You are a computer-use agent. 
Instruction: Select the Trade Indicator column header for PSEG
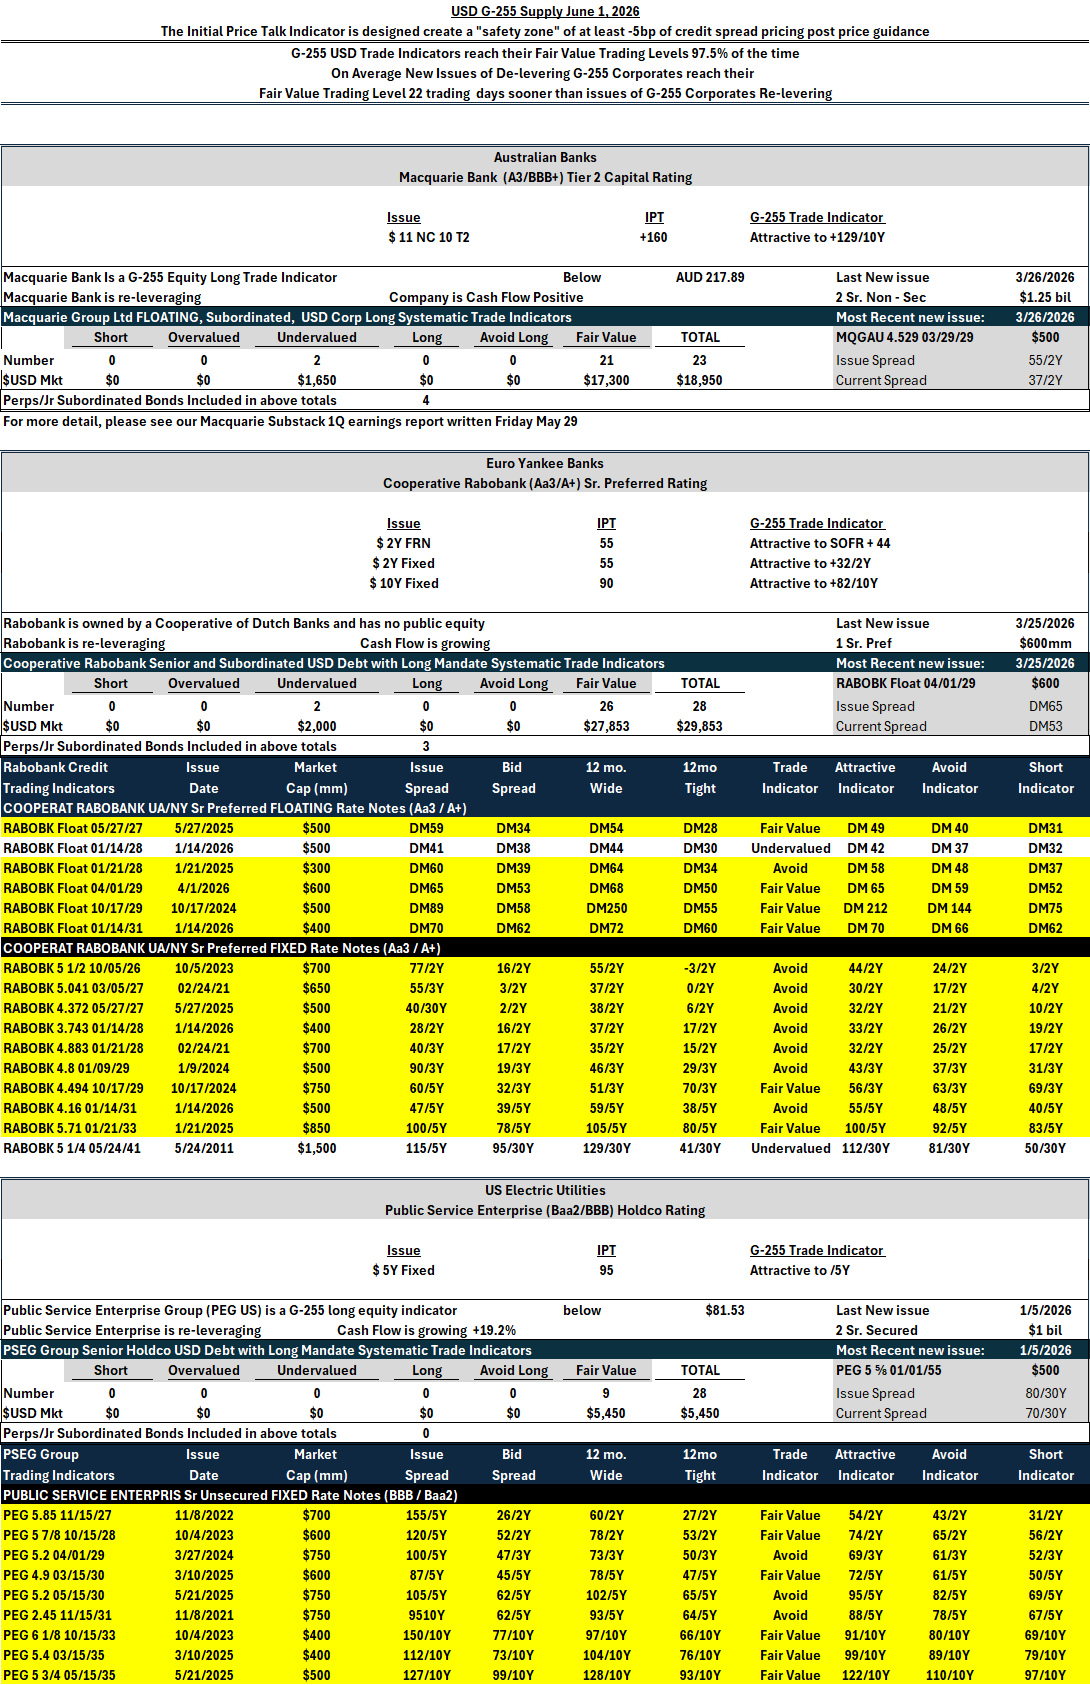click(790, 1465)
